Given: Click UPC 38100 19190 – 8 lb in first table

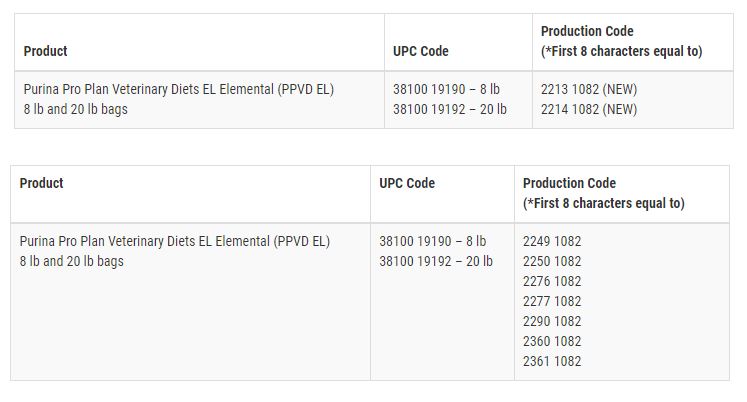Looking at the screenshot, I should (x=446, y=89).
